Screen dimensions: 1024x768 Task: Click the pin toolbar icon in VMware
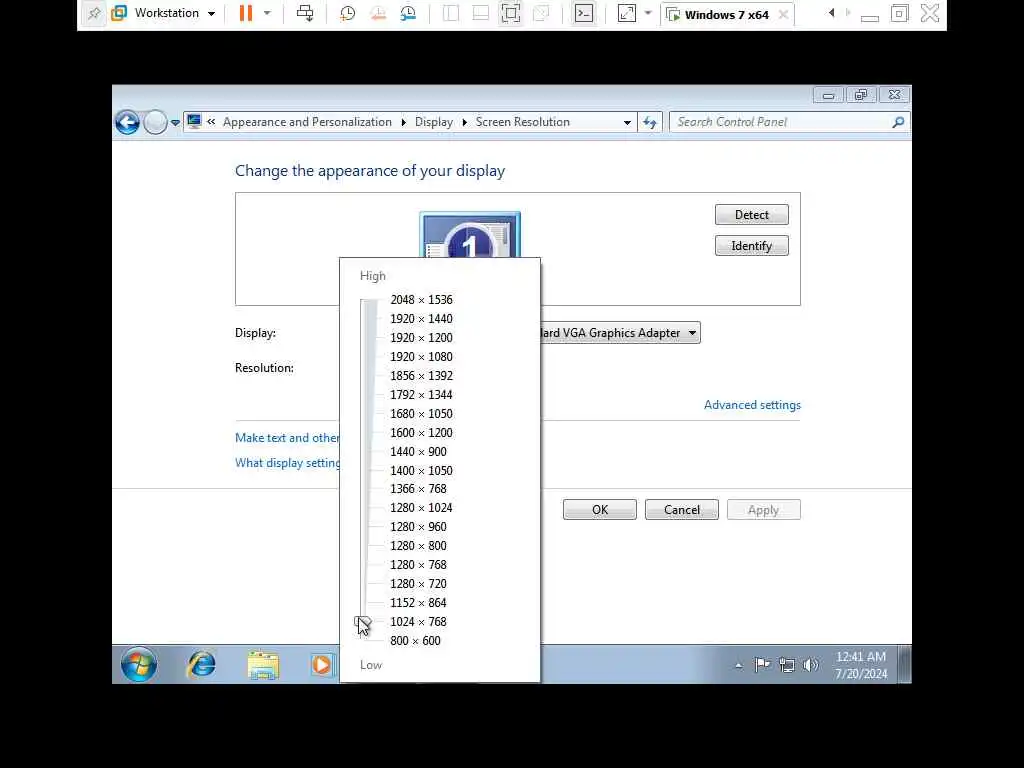[94, 13]
